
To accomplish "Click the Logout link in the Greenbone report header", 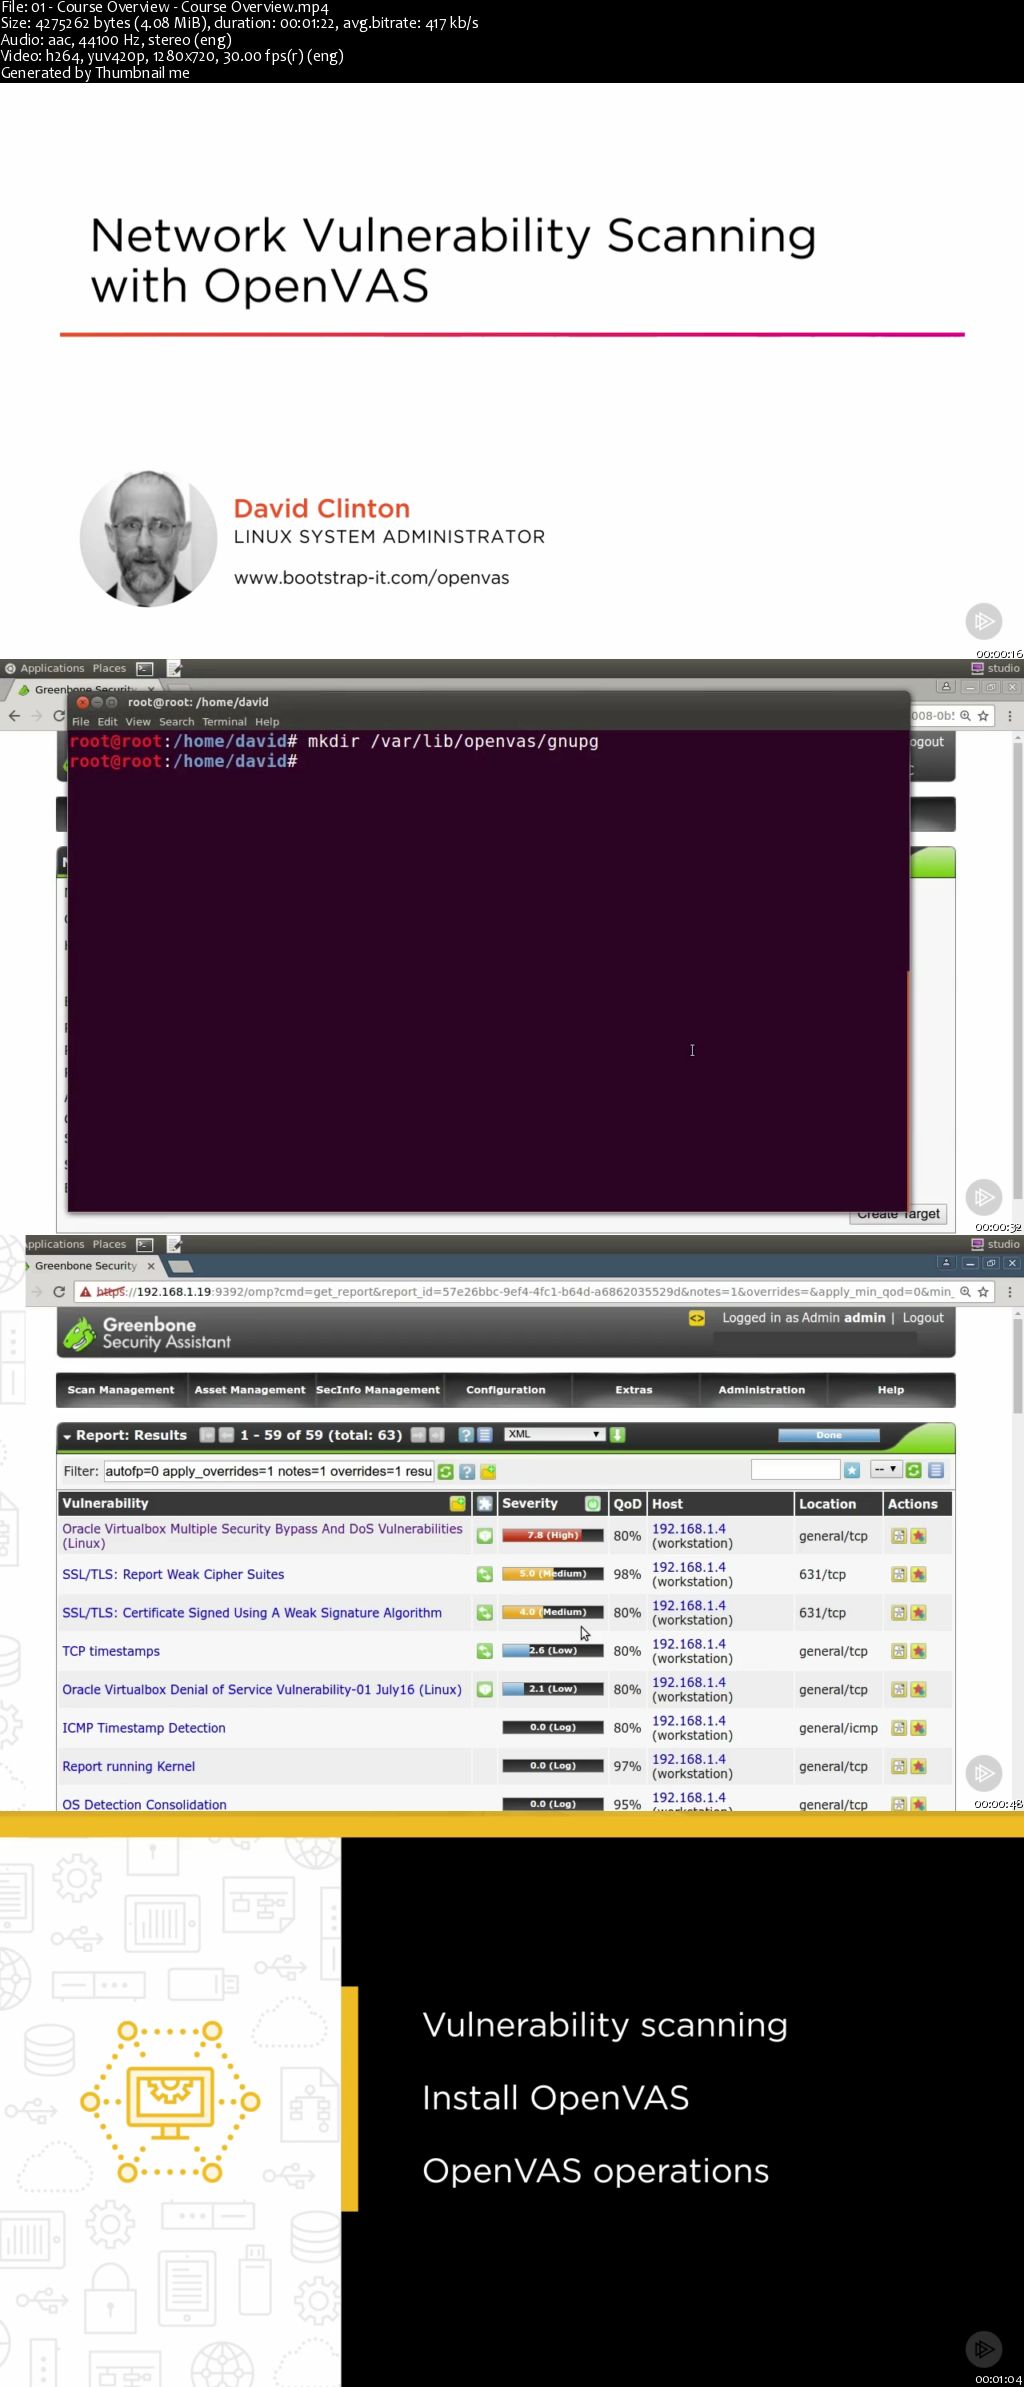I will click(923, 1318).
